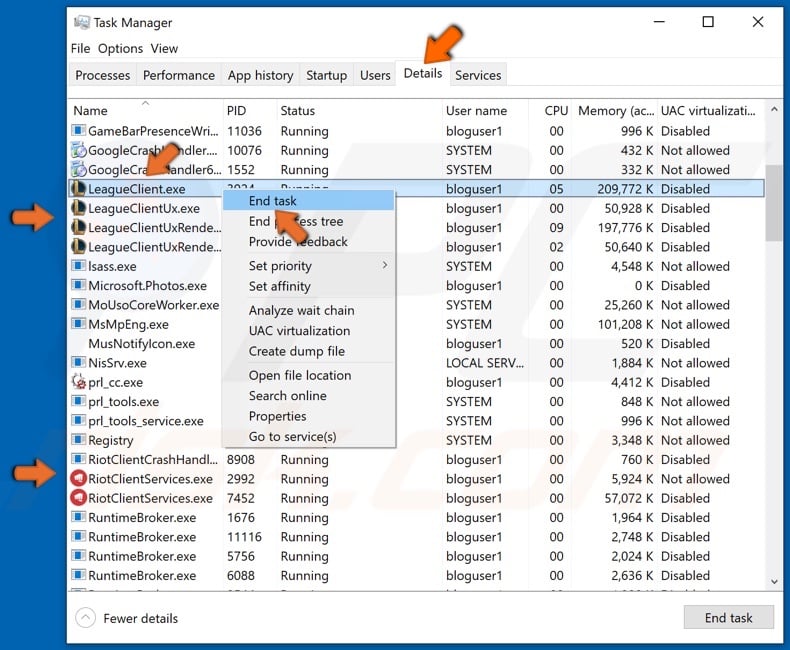Open the File menu
Screen dimensions: 790x650
[80, 48]
